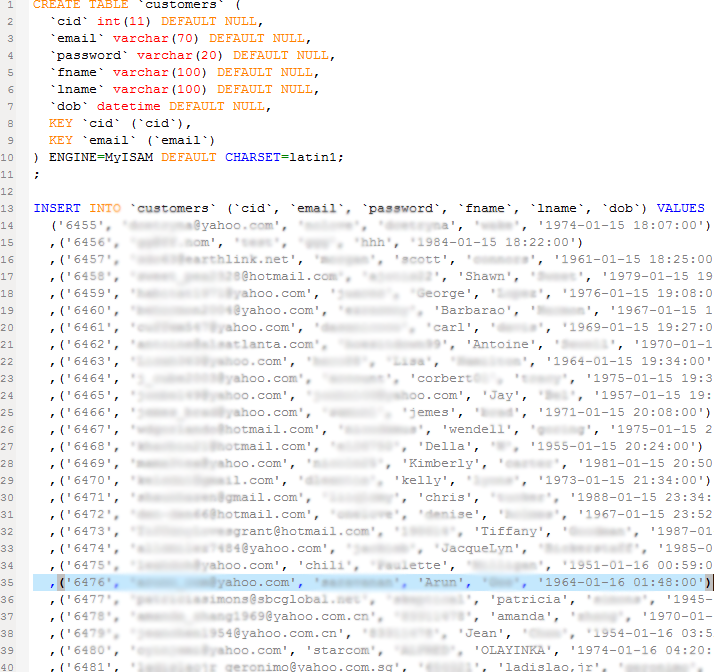The height and width of the screenshot is (672, 714).
Task: Click line number 13 in the gutter
Action: 8,208
